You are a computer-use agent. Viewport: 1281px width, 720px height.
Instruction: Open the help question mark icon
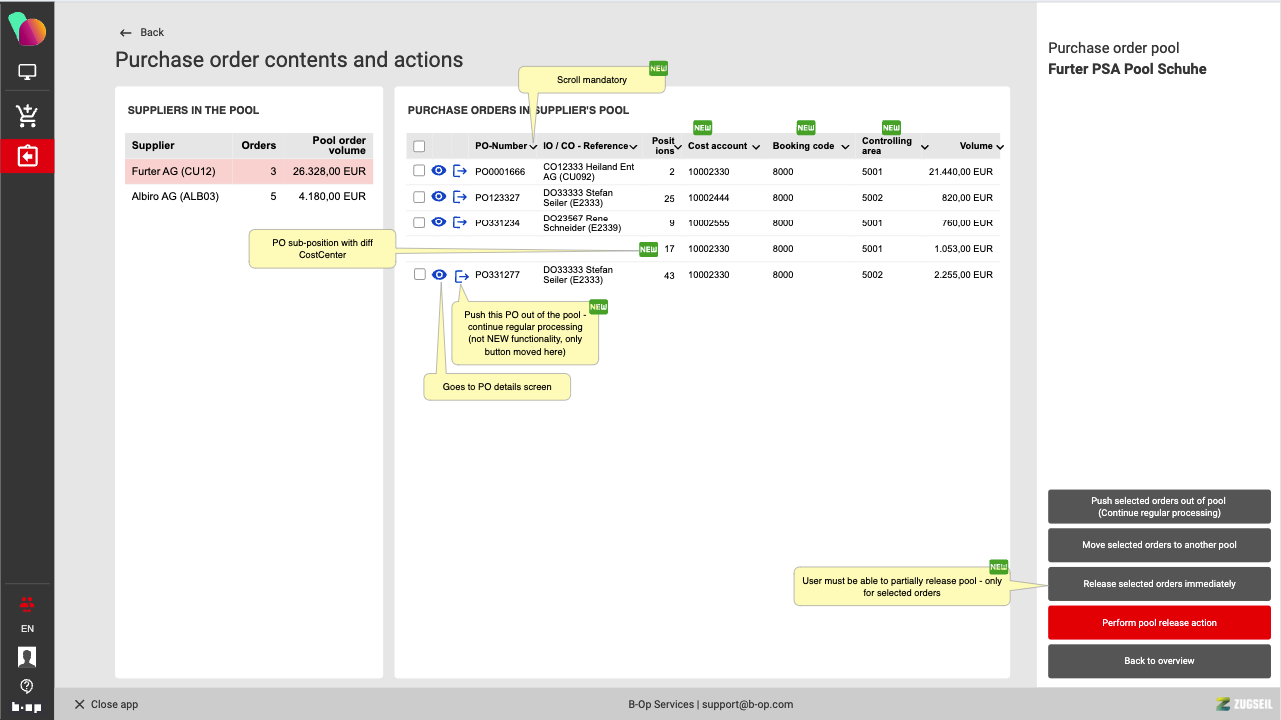[27, 686]
